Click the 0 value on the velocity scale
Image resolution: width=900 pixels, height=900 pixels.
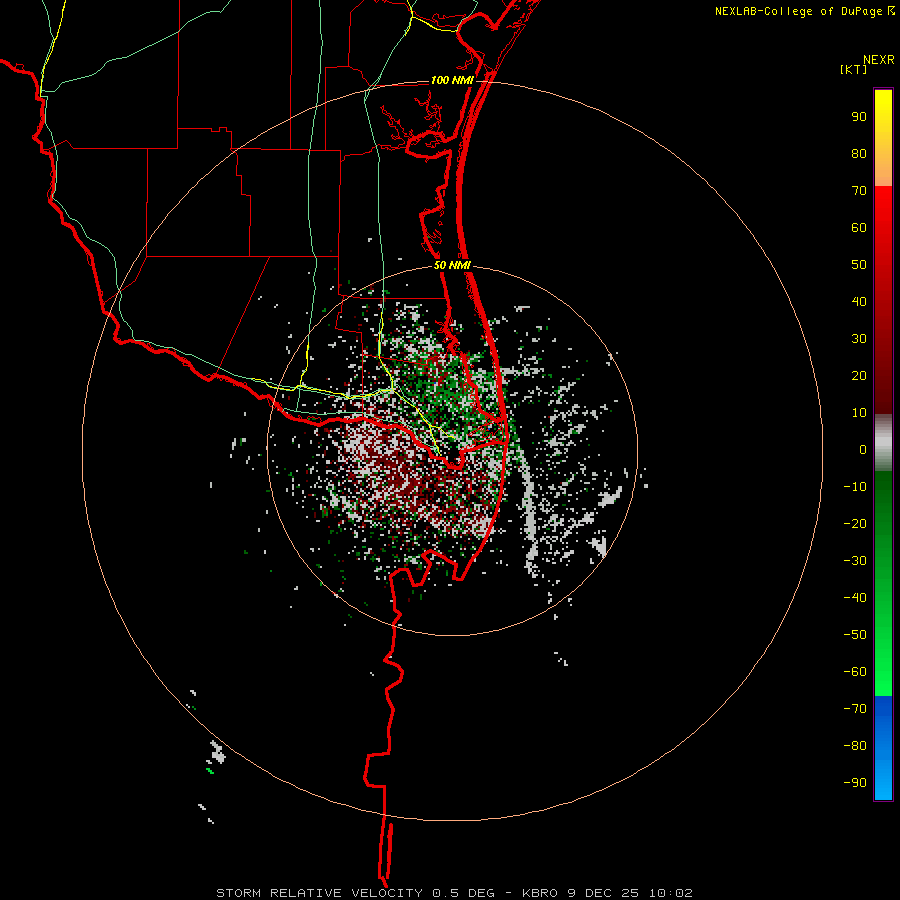coord(863,450)
